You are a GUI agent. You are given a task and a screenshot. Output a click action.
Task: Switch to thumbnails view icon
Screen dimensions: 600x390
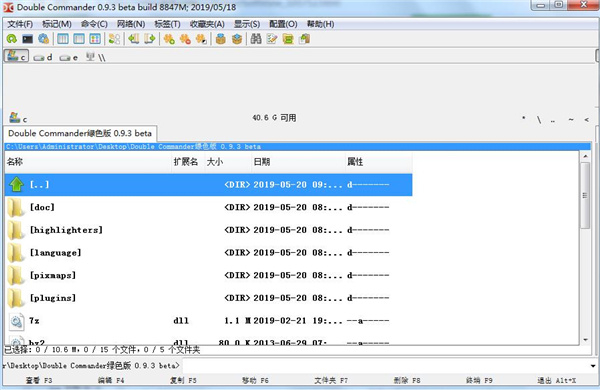(x=95, y=39)
